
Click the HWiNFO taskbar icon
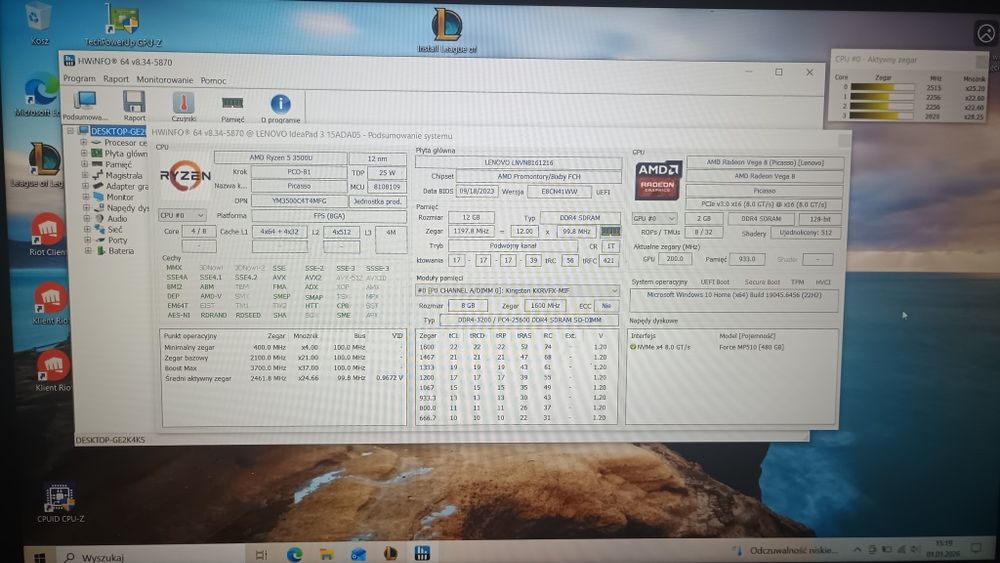click(x=422, y=553)
